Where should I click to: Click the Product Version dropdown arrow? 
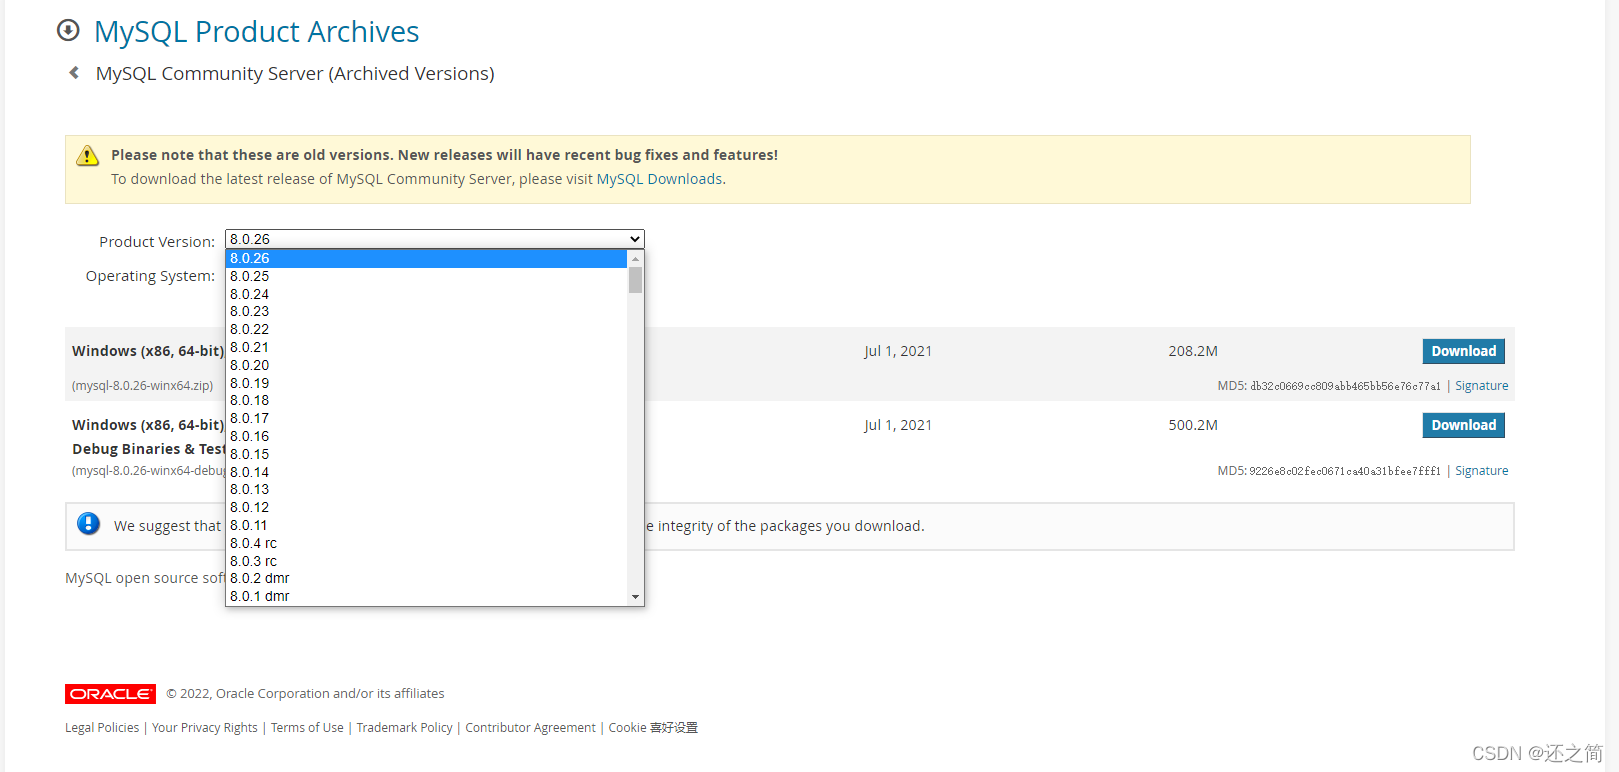point(635,239)
